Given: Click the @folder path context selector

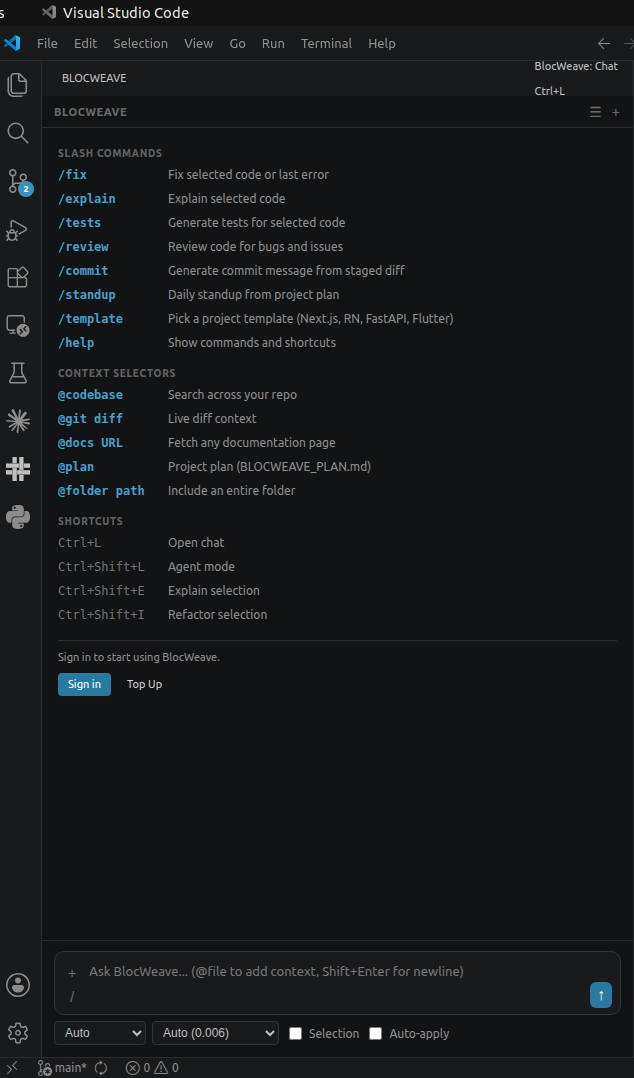Looking at the screenshot, I should pos(101,491).
